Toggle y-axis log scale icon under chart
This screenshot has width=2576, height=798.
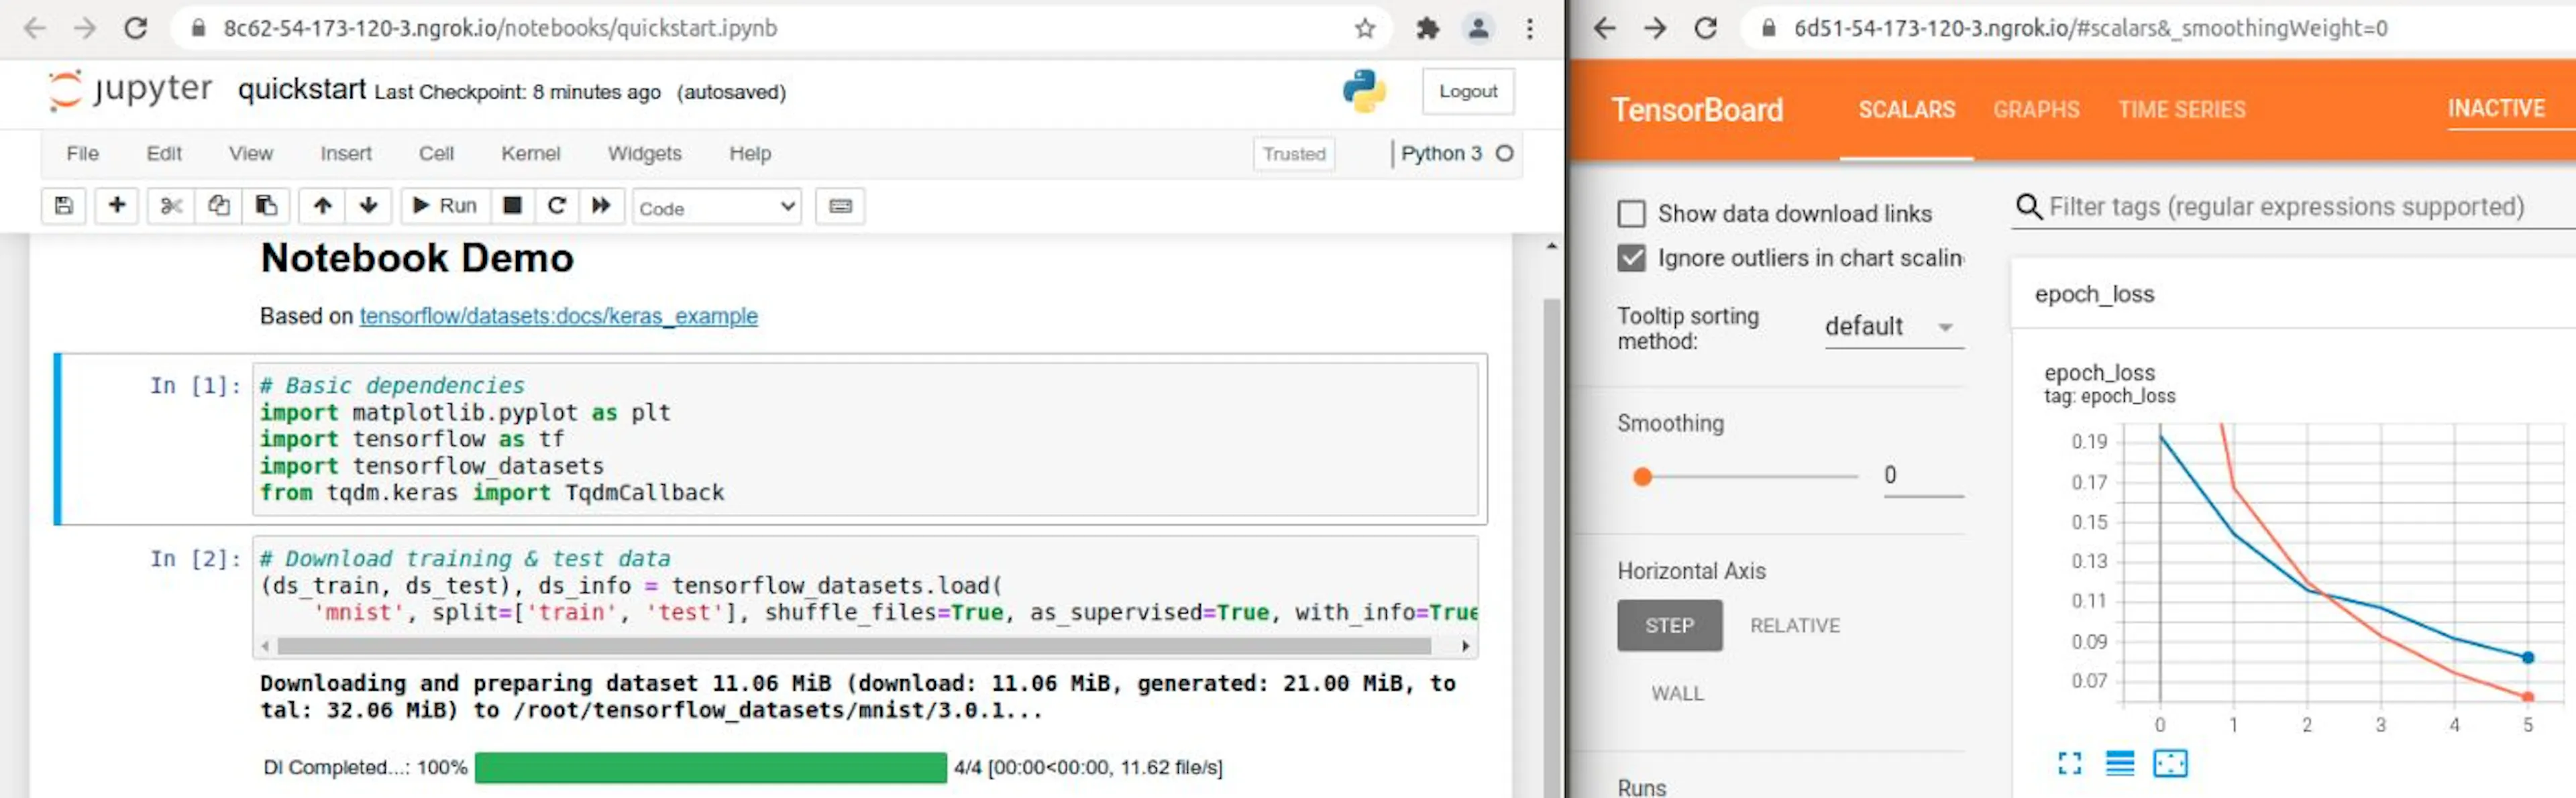(x=2120, y=764)
